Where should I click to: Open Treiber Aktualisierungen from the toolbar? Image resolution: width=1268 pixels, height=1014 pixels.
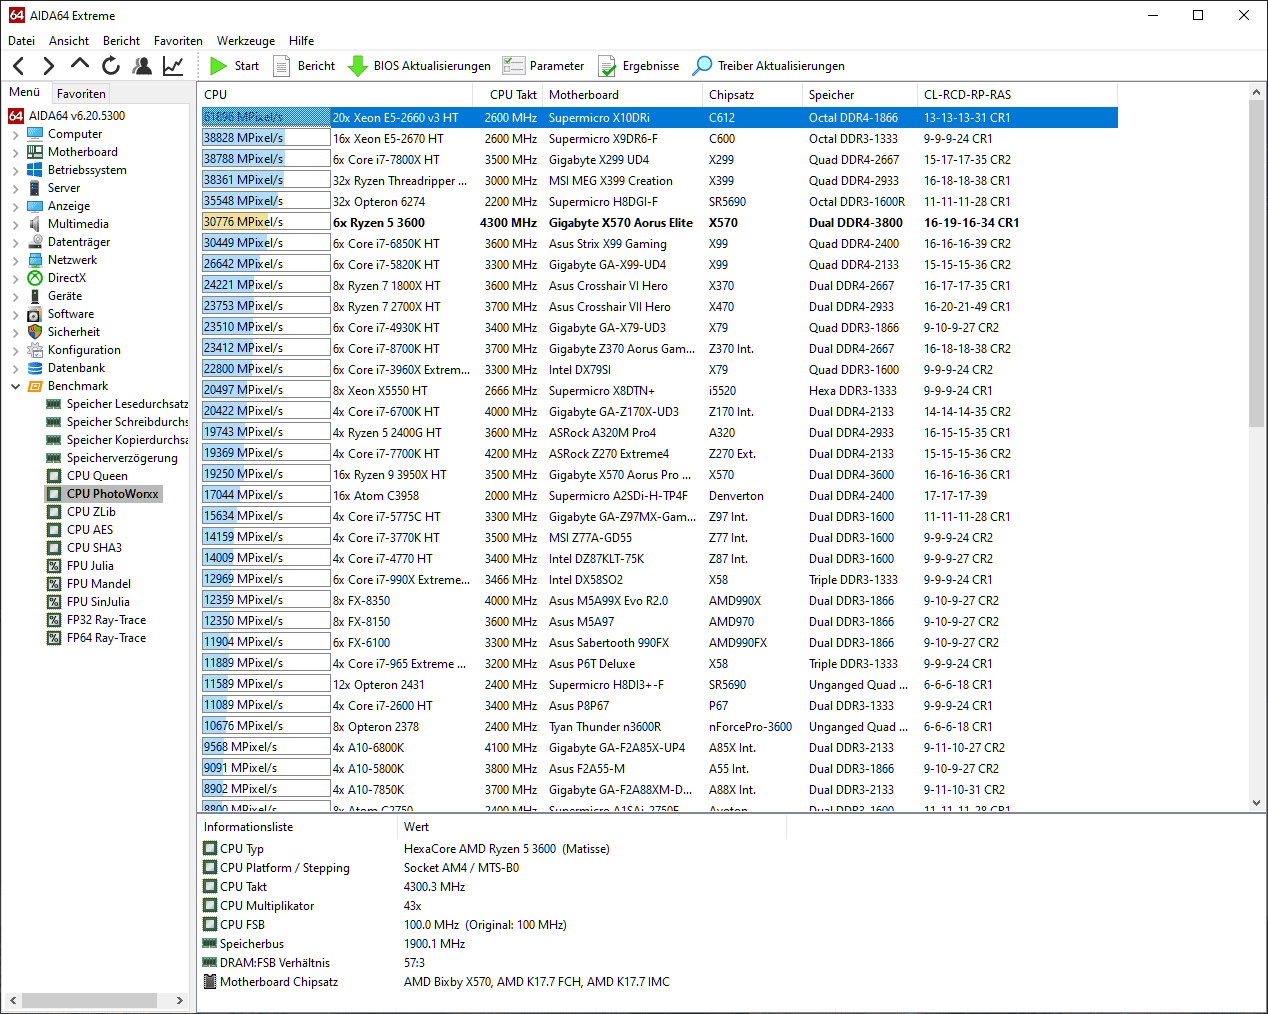(x=769, y=66)
